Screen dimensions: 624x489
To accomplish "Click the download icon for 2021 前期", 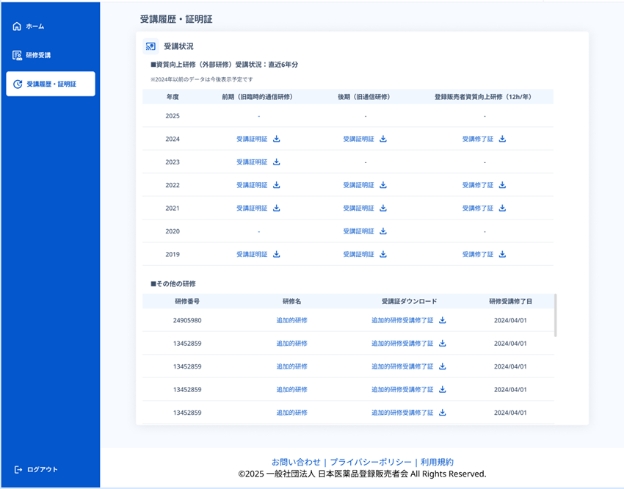I will (x=277, y=208).
